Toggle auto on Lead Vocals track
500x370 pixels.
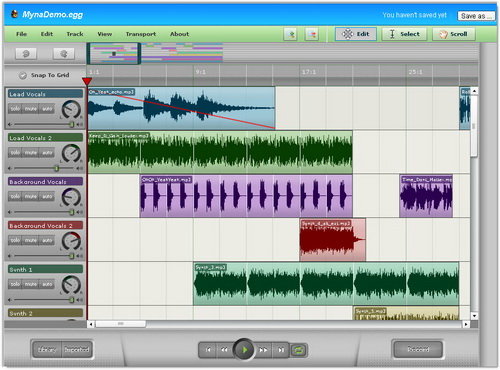point(47,109)
